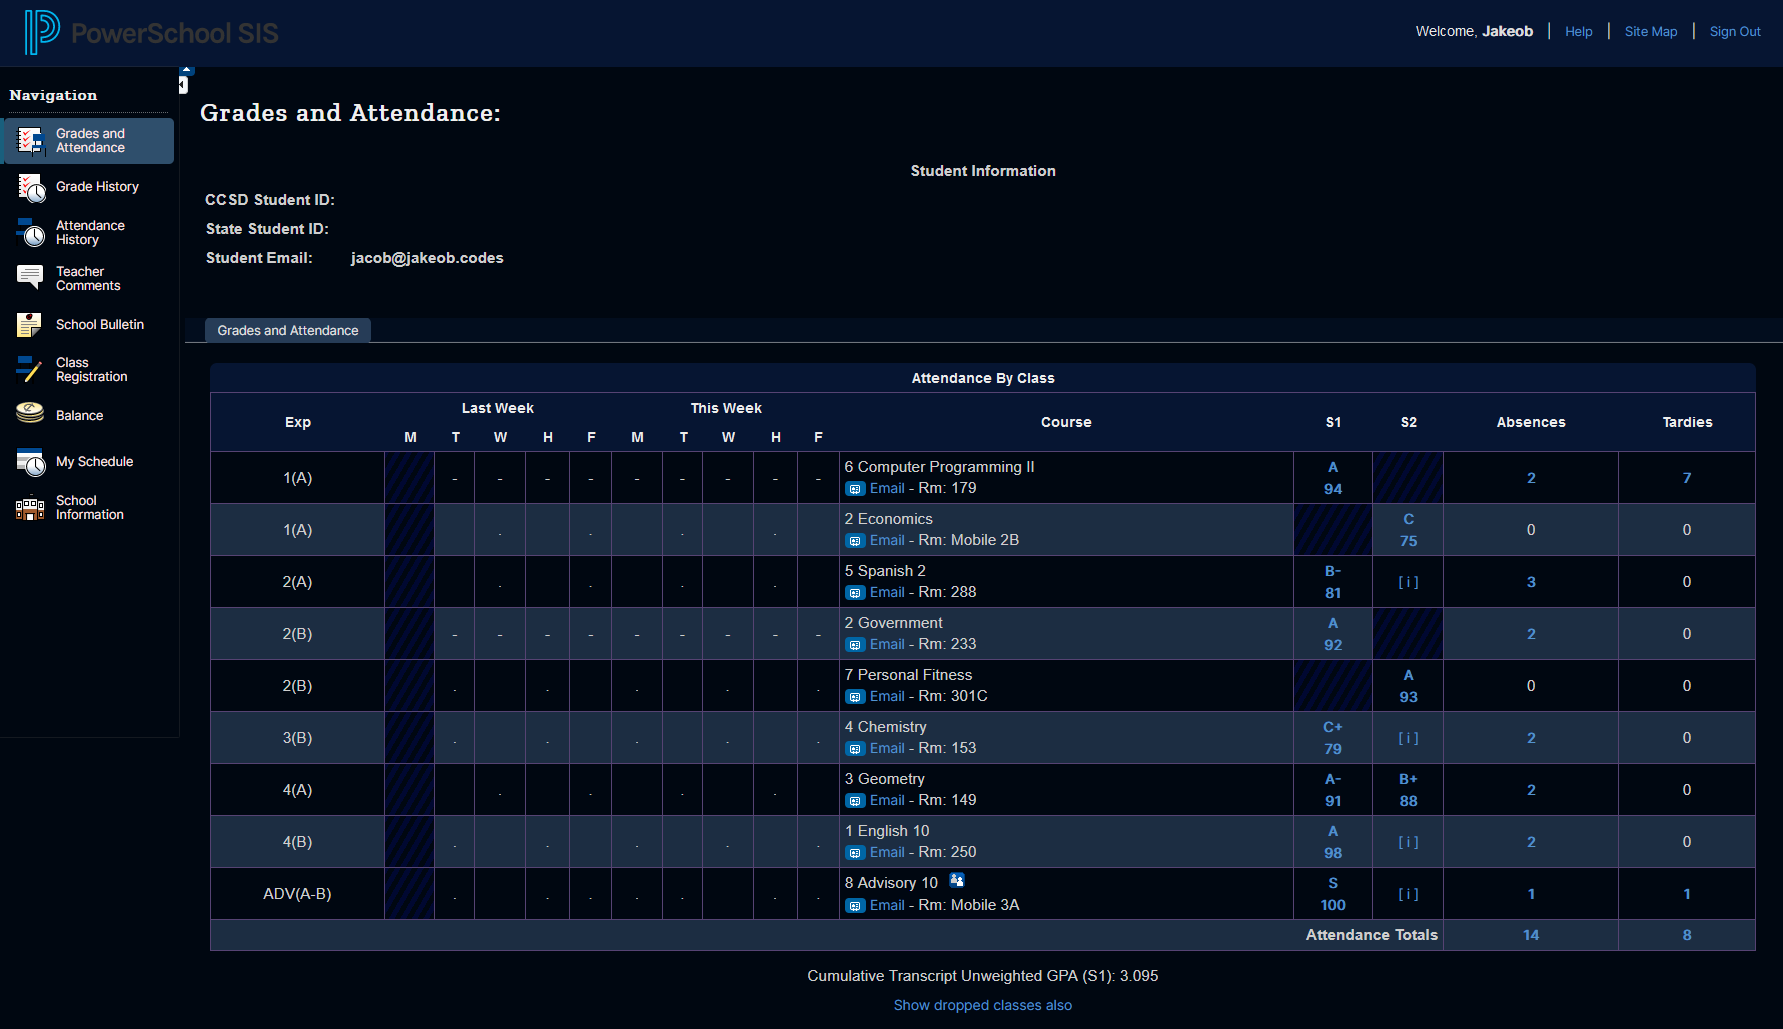Click the School Information building icon
Screen dimensions: 1783x1029
pos(30,508)
